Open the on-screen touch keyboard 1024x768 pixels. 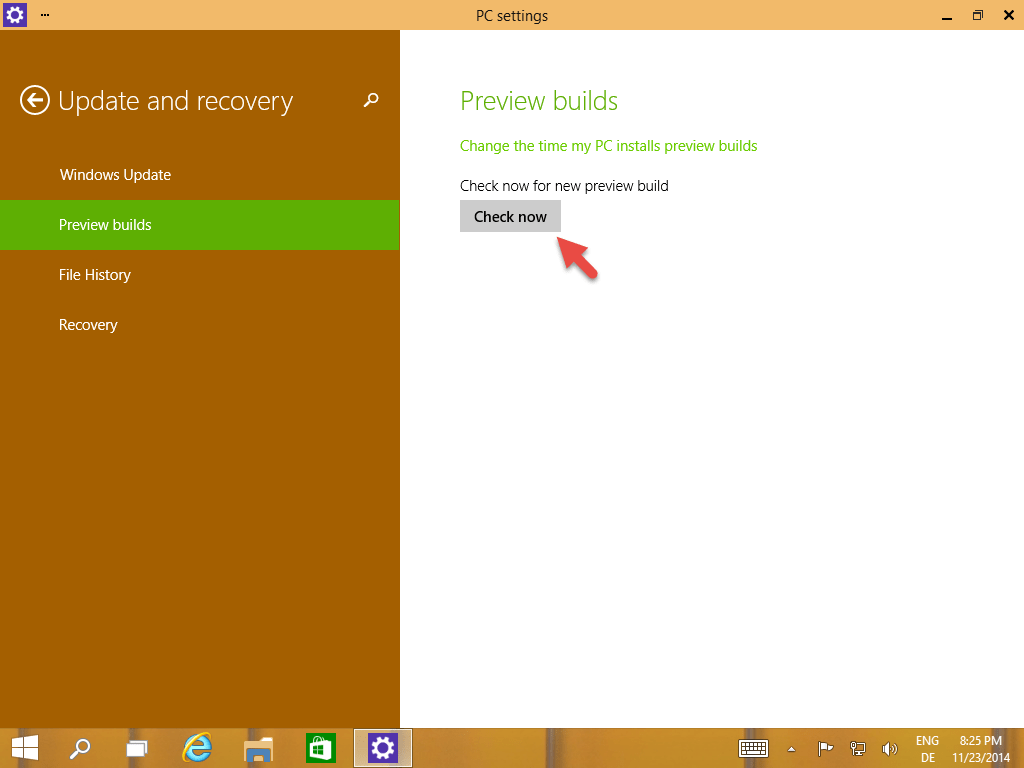pos(753,748)
